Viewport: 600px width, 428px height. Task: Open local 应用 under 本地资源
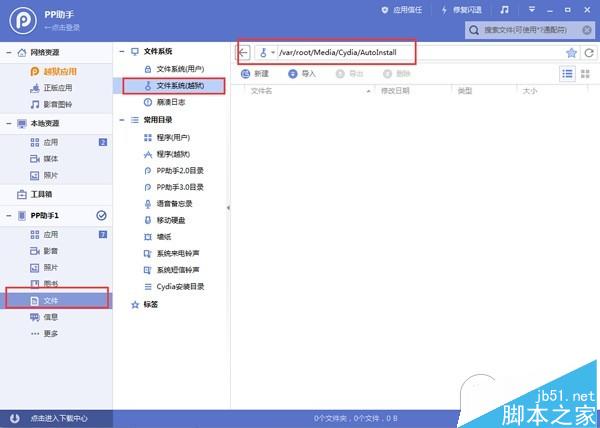44,142
